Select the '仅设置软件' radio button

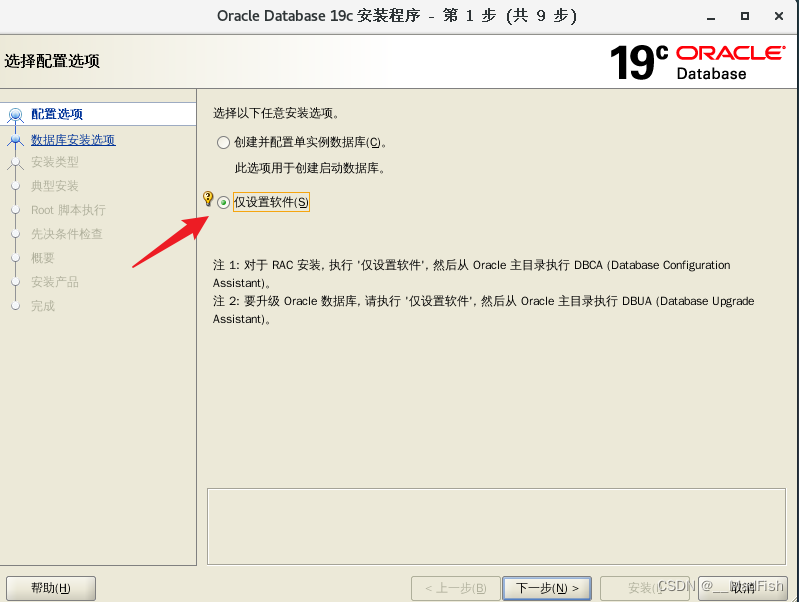tap(223, 202)
